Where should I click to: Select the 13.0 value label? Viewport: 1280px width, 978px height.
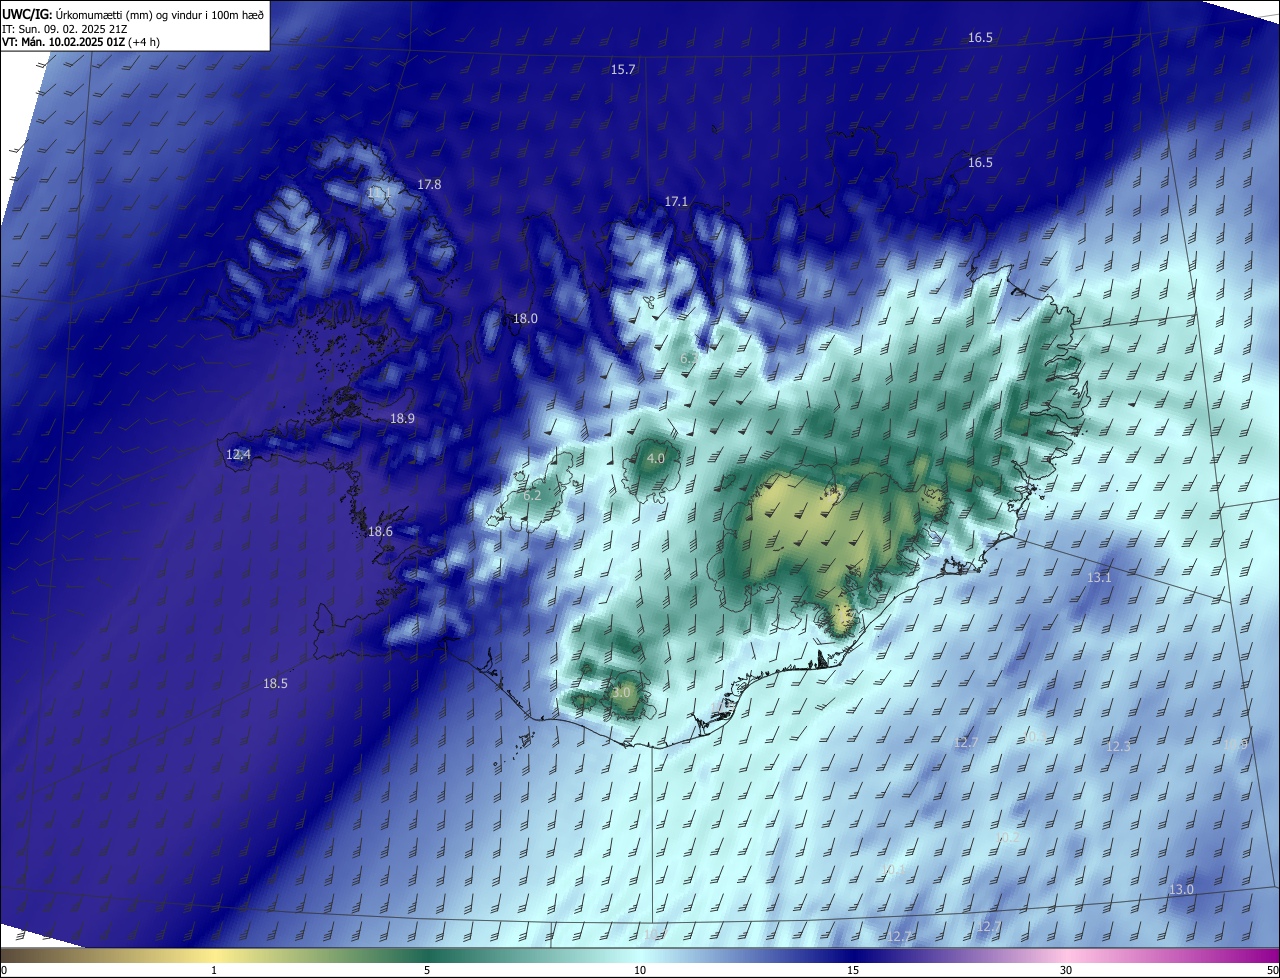click(x=1181, y=889)
